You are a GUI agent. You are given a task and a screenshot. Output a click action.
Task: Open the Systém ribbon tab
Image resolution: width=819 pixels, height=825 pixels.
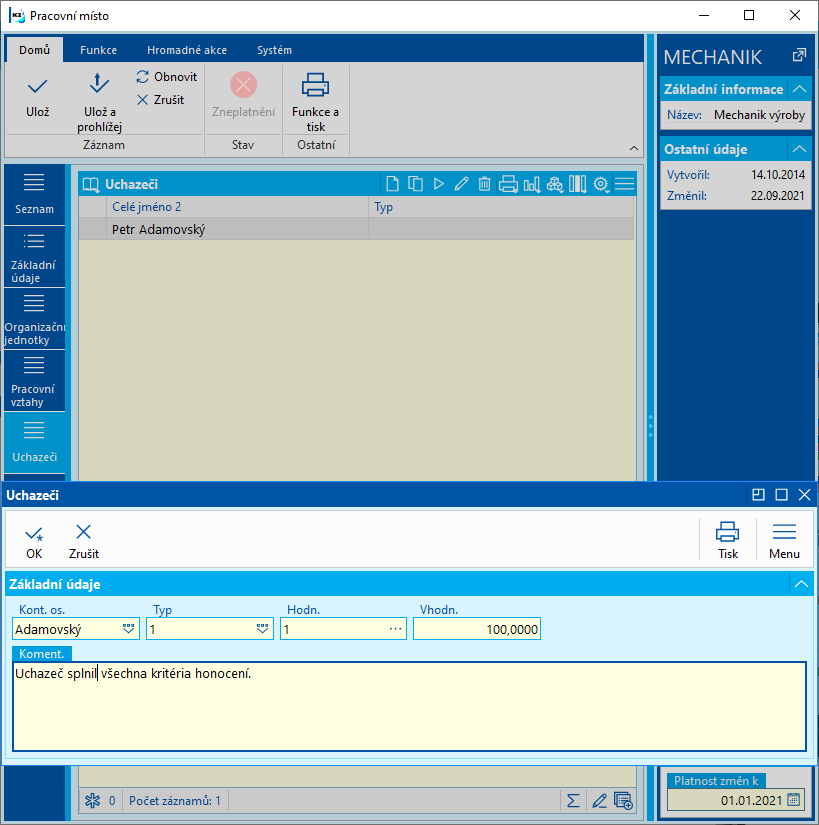click(274, 50)
